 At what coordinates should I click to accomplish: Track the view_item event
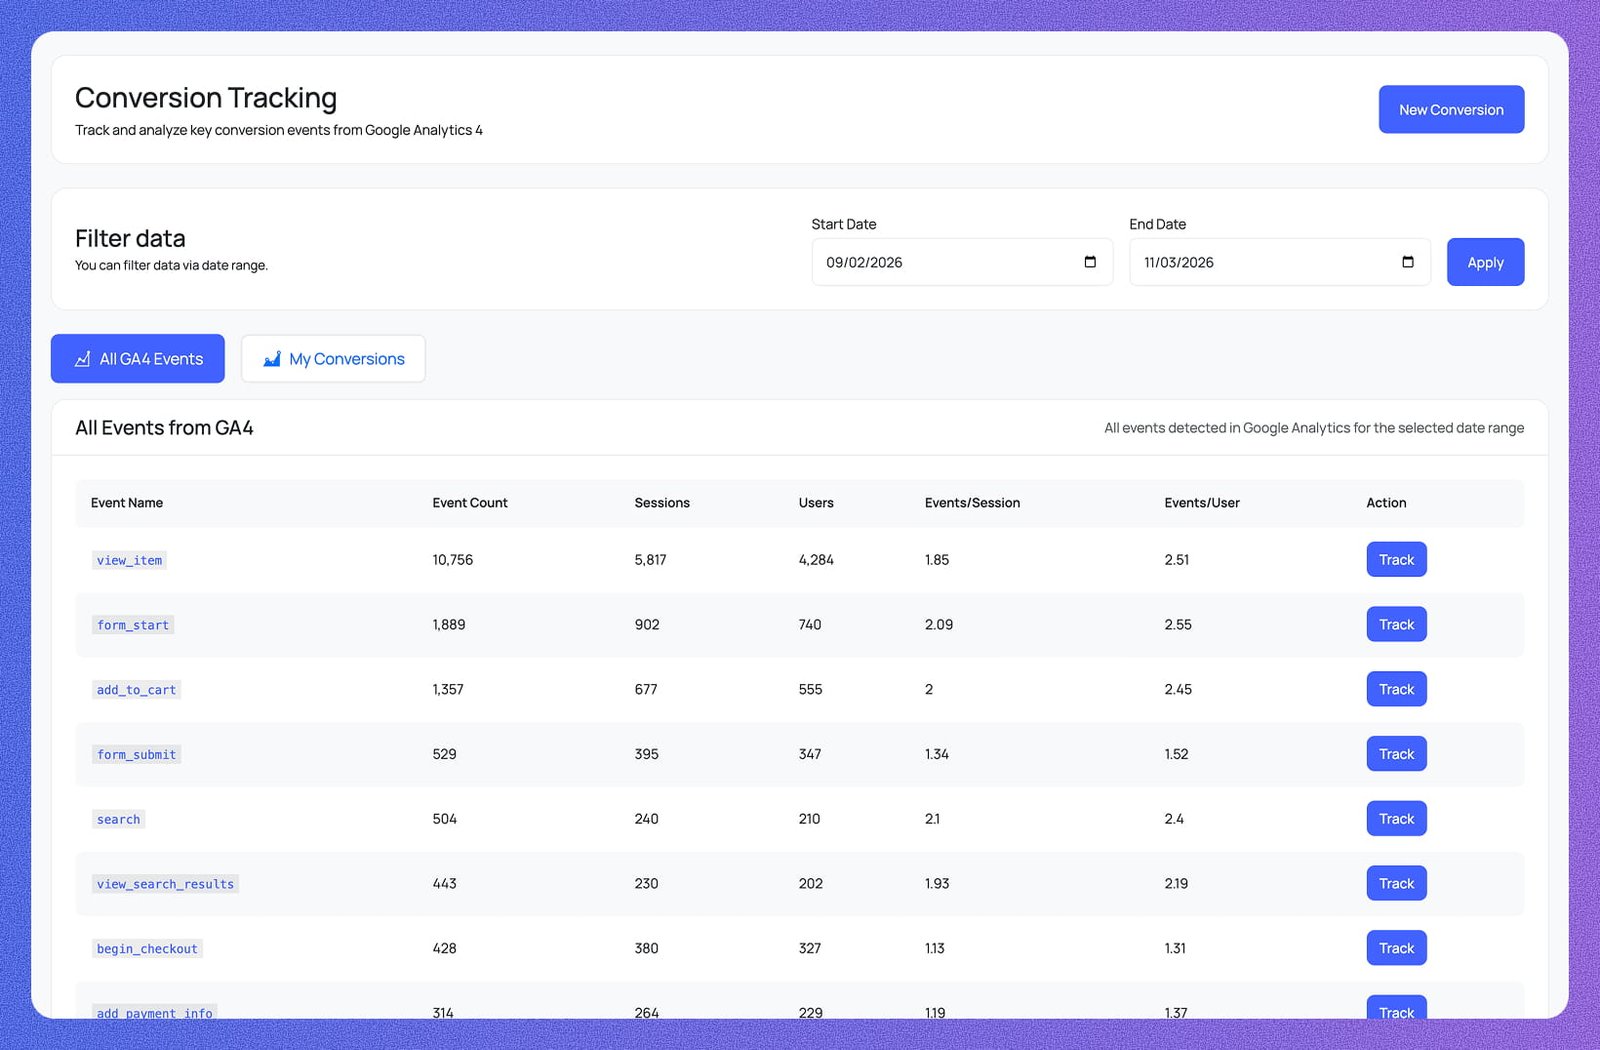pyautogui.click(x=1396, y=559)
